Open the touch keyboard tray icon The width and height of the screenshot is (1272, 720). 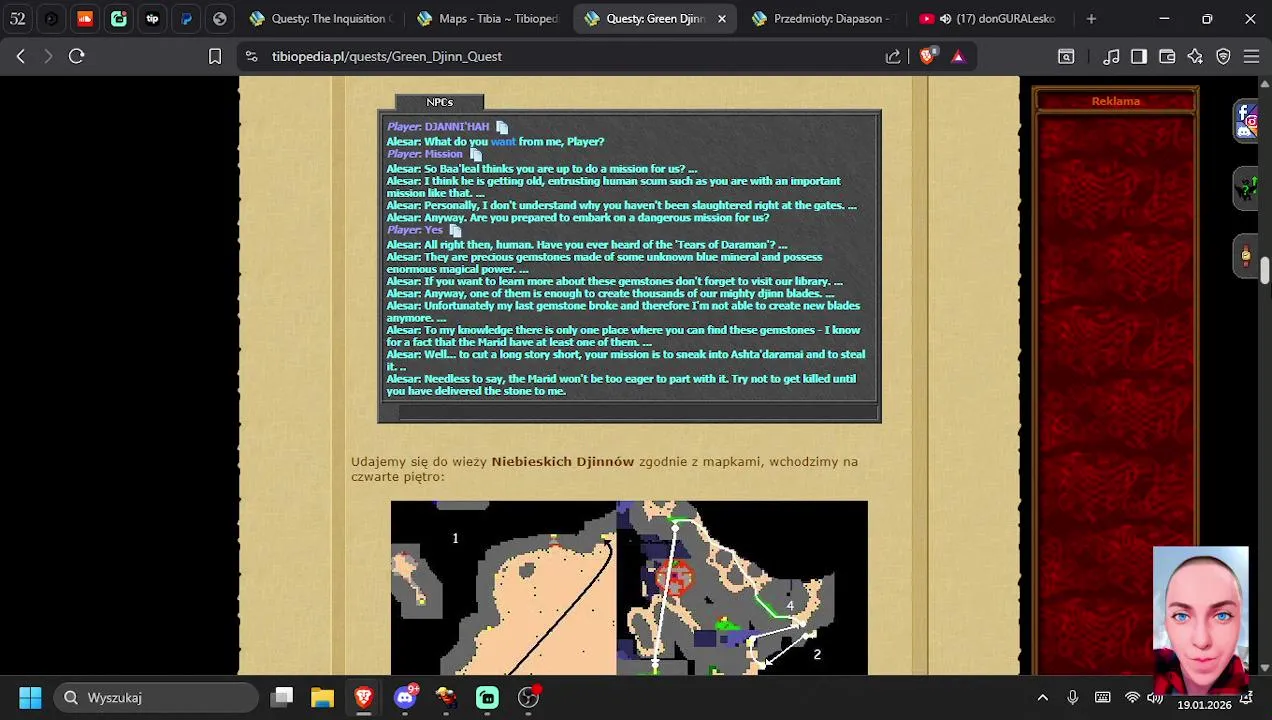[x=1102, y=698]
